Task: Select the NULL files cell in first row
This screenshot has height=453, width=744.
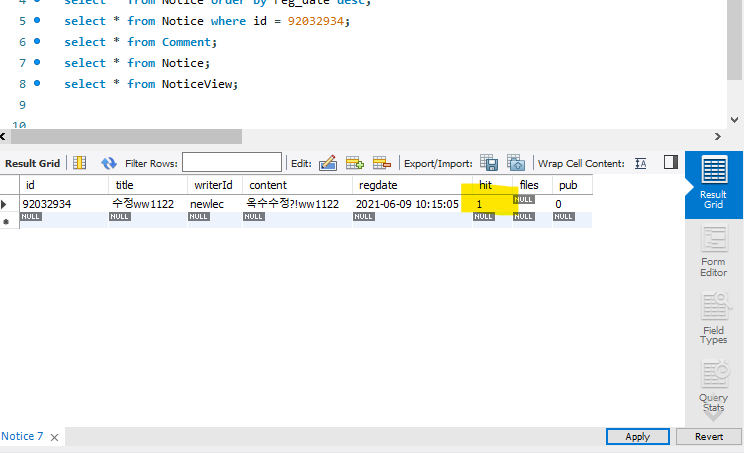Action: (532, 204)
